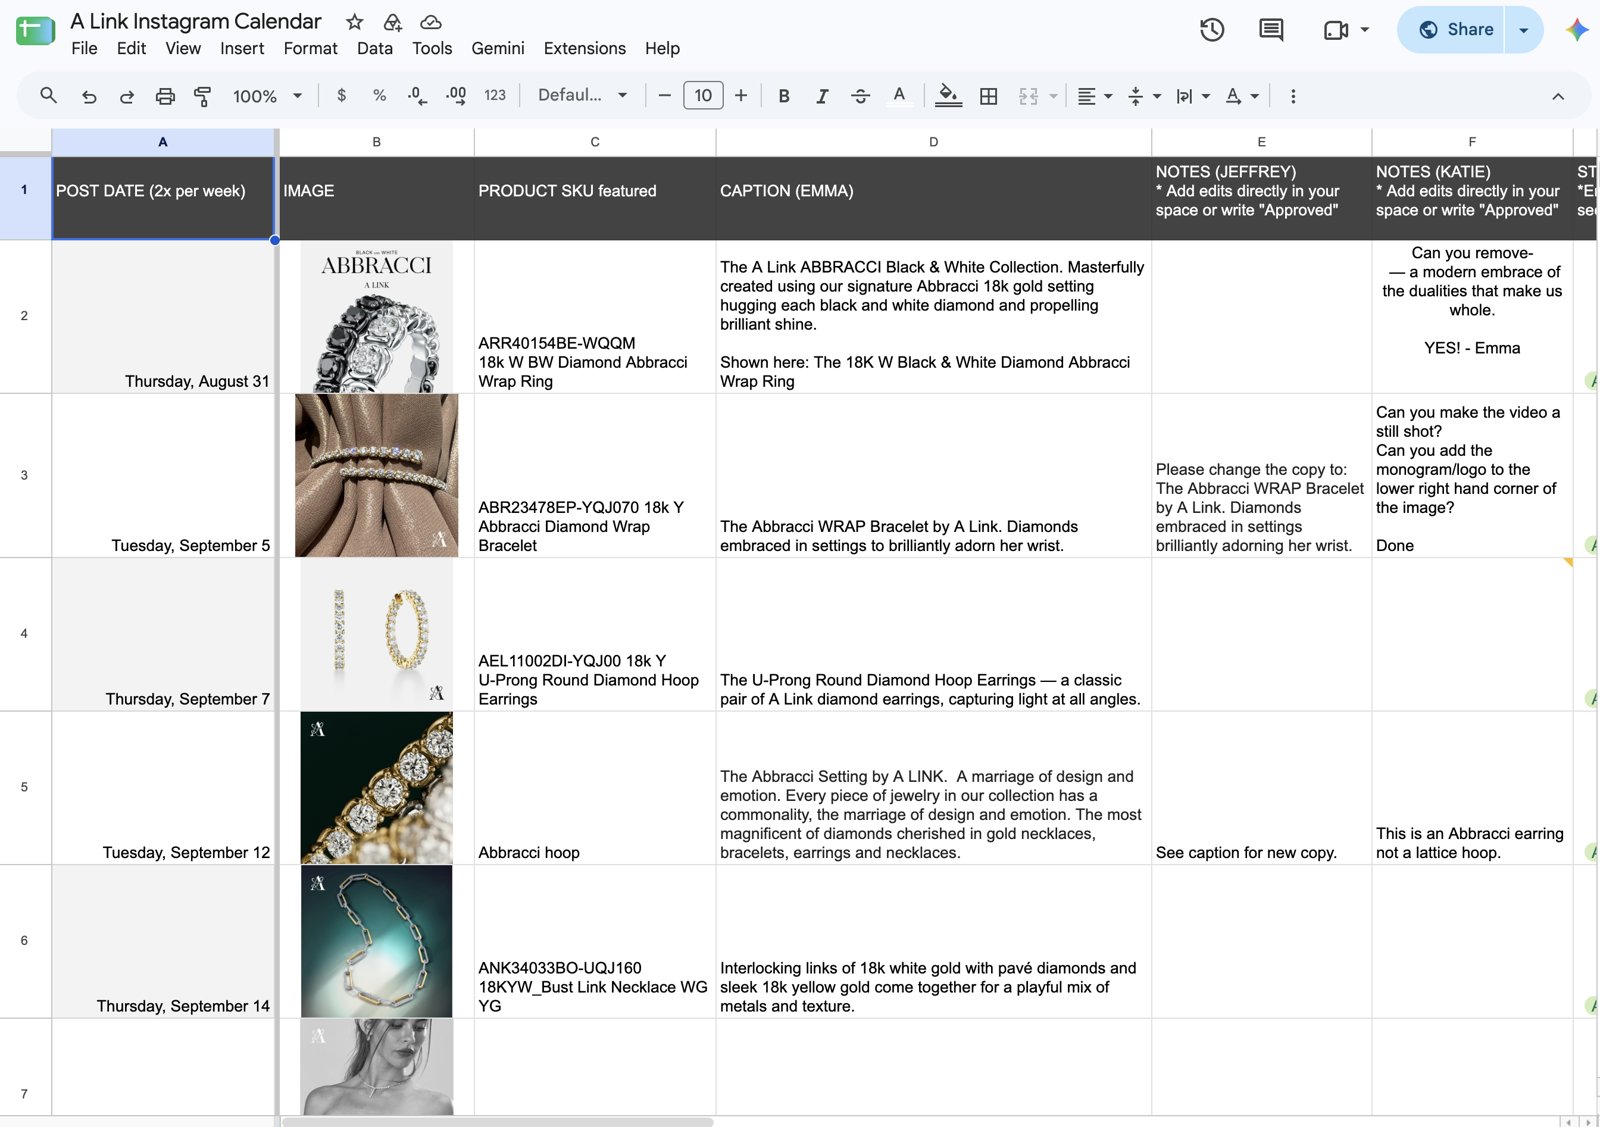1600x1127 pixels.
Task: Open the font family dropdown
Action: pos(582,96)
